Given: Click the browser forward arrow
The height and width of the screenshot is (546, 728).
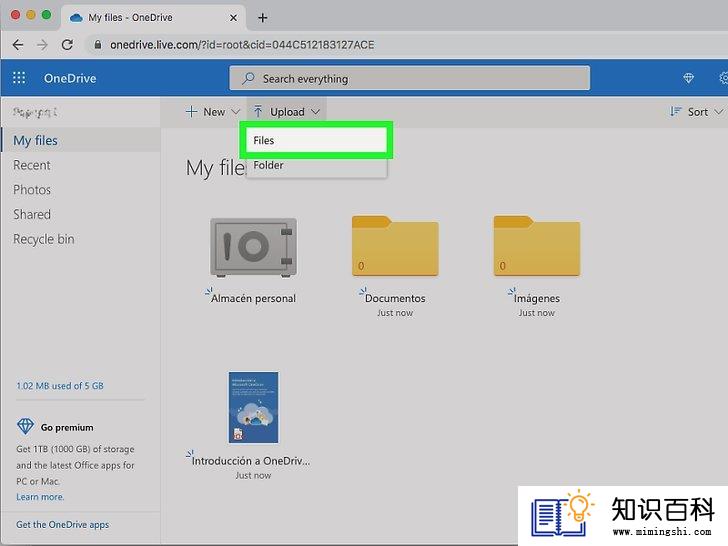Looking at the screenshot, I should (x=42, y=45).
